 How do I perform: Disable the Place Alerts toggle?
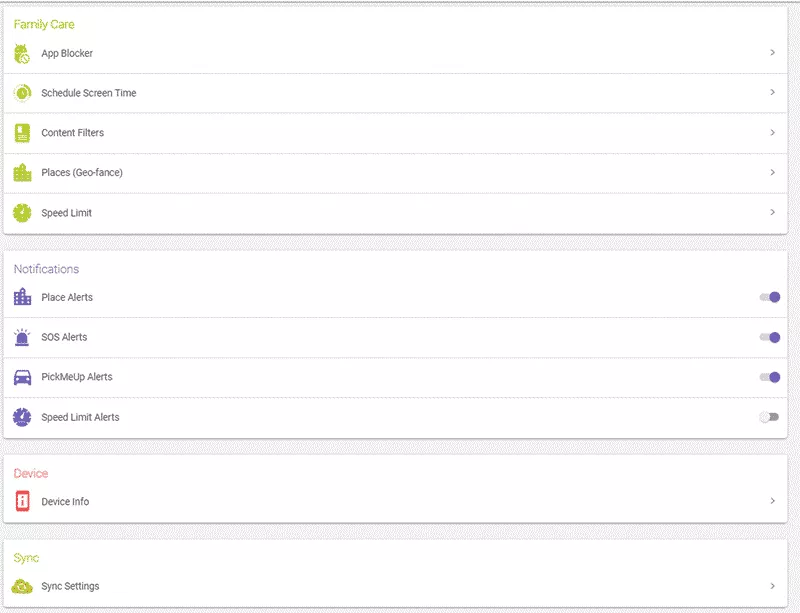770,297
